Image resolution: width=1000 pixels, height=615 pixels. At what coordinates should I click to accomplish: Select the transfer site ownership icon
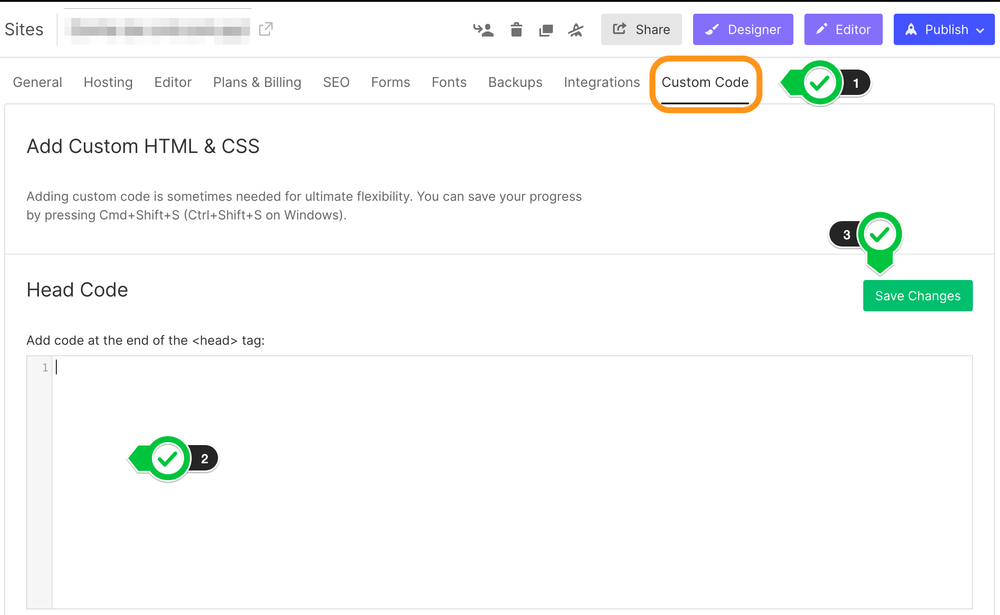pyautogui.click(x=484, y=30)
